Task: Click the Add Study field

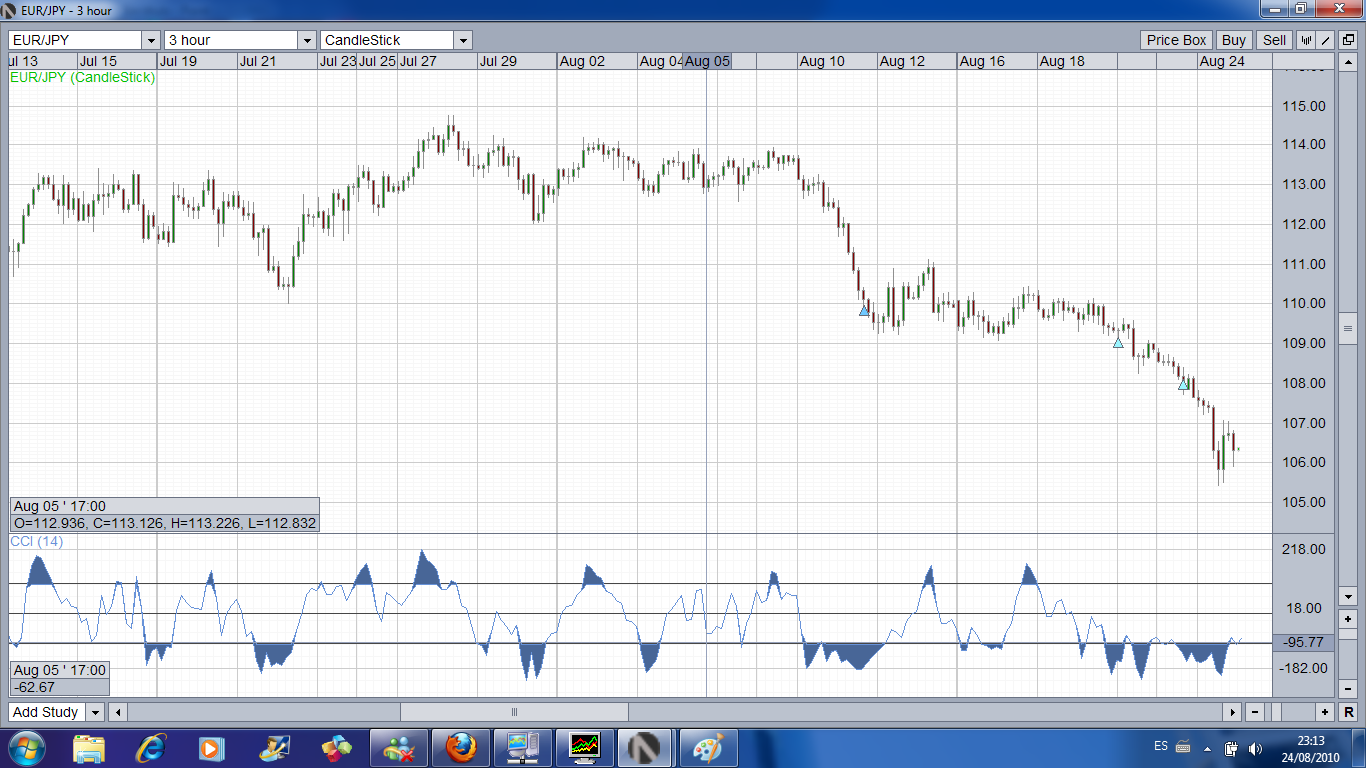Action: click(x=47, y=712)
